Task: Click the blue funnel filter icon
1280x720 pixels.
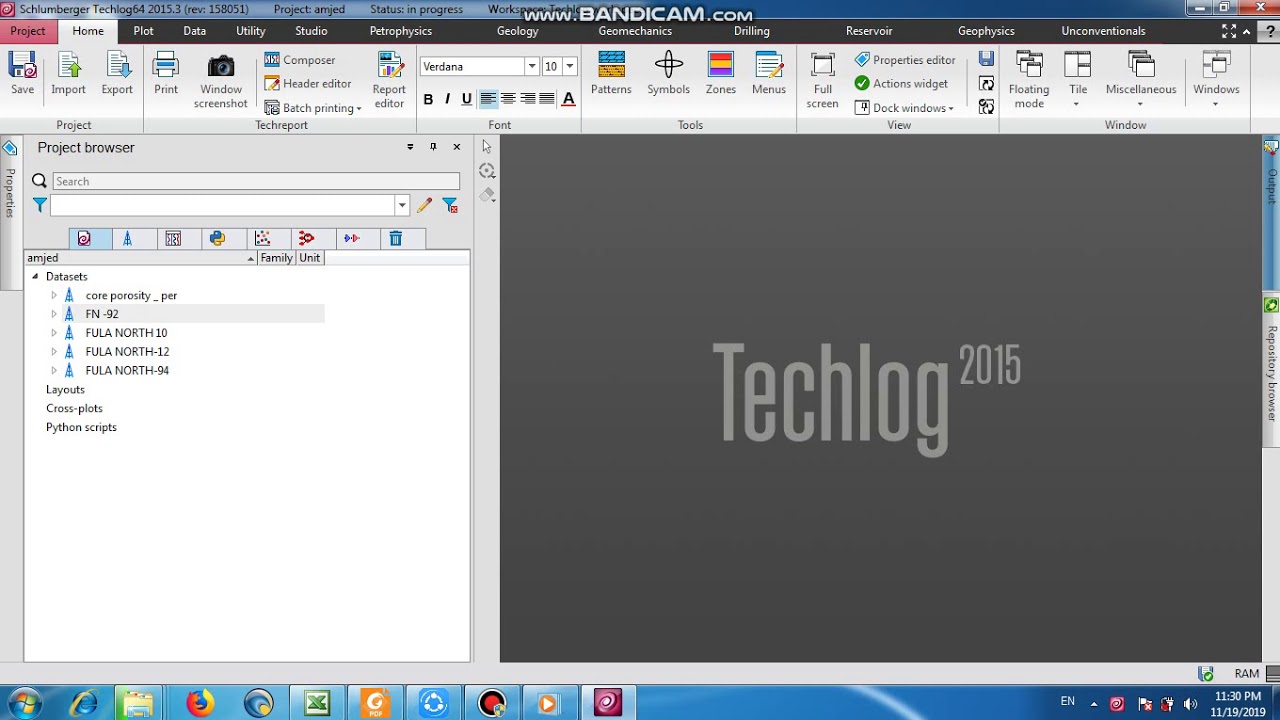Action: [x=39, y=205]
